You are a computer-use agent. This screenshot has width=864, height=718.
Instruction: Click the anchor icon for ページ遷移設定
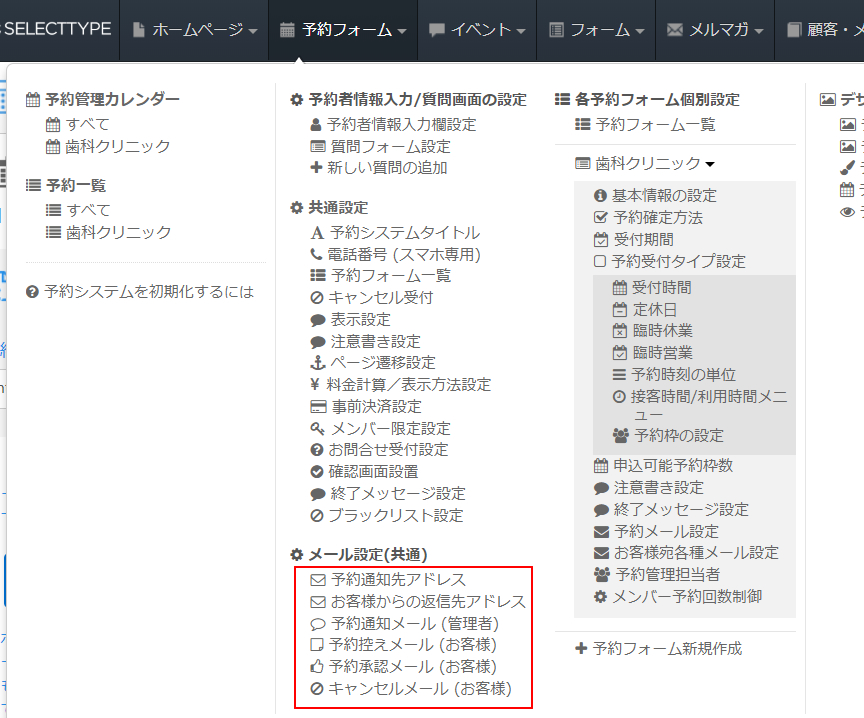coord(317,362)
